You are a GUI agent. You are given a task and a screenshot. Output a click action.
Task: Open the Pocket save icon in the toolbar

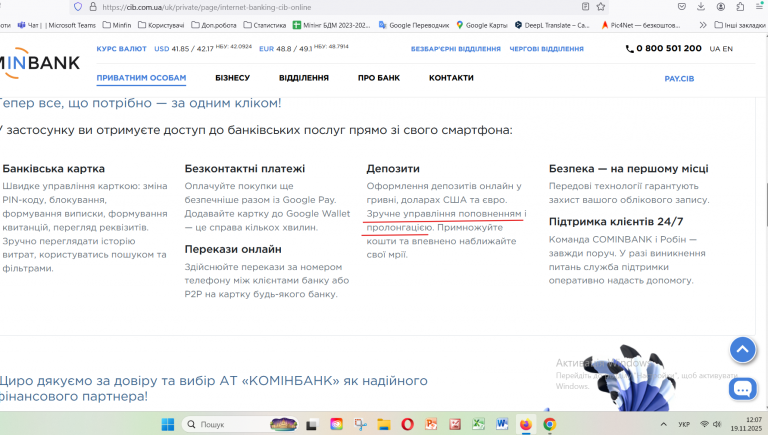(x=682, y=6)
